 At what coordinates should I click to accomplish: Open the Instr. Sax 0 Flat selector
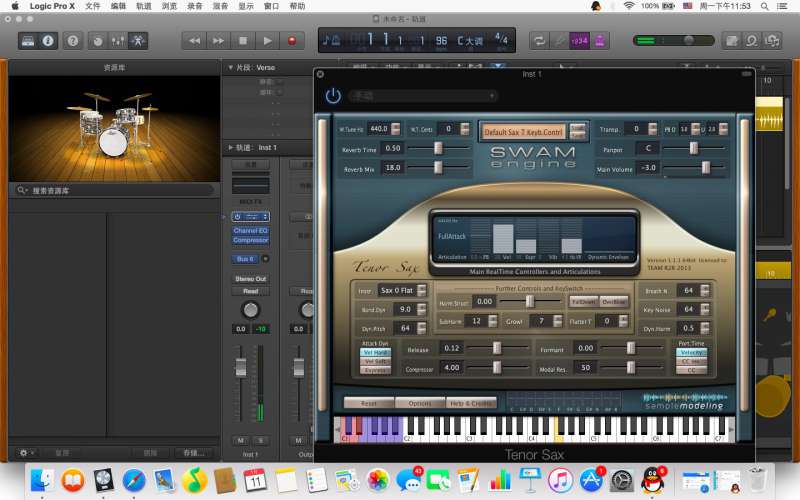[x=399, y=291]
